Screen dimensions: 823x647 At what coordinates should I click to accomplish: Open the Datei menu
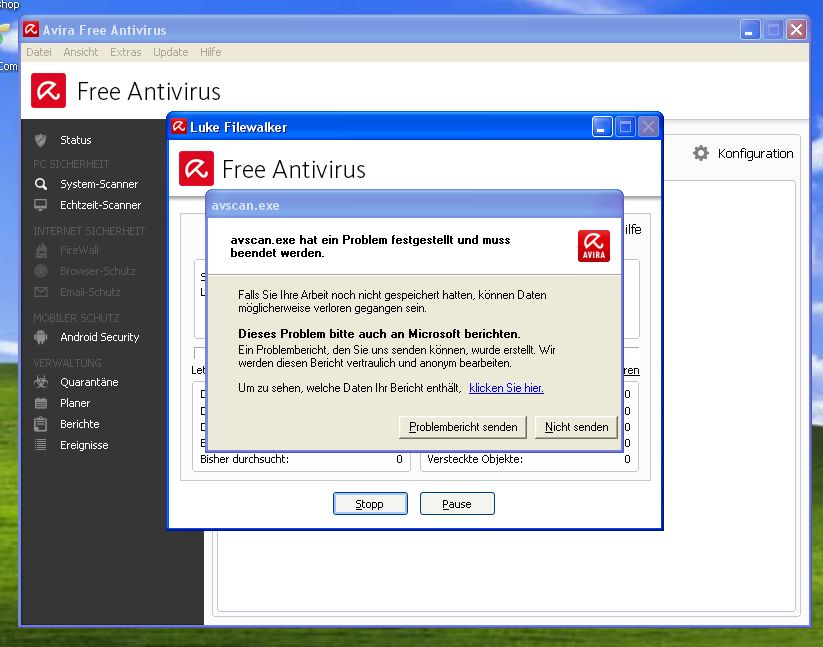(39, 52)
